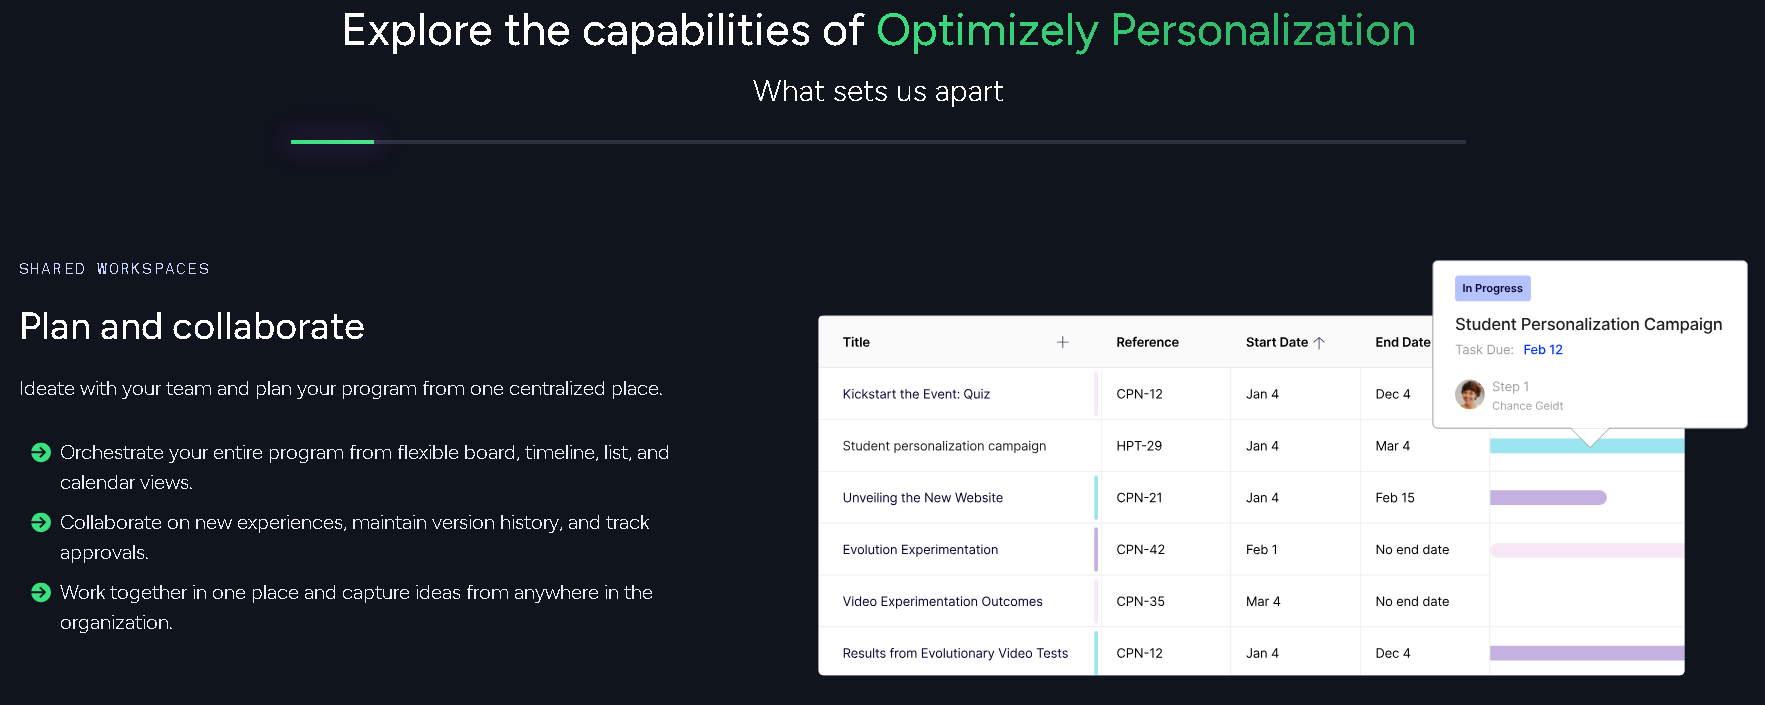Sort by the Reference column header
The width and height of the screenshot is (1765, 705).
(x=1147, y=342)
